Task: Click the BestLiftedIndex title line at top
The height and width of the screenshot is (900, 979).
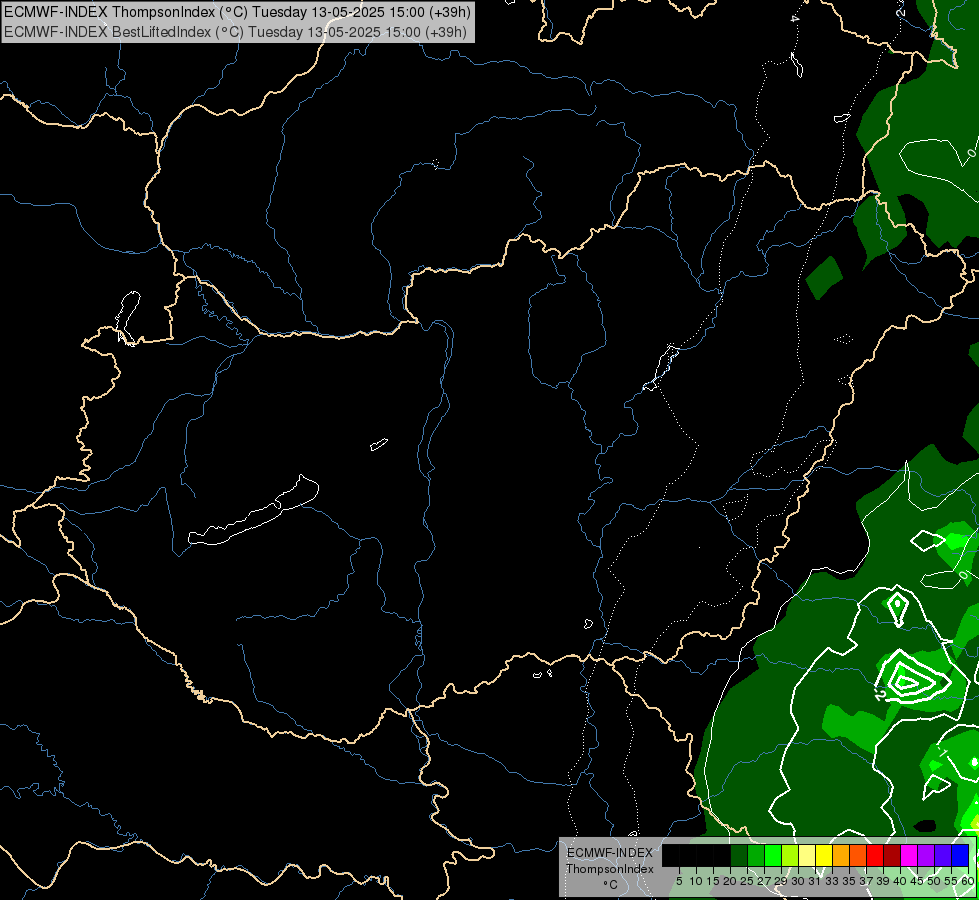Action: coord(235,32)
